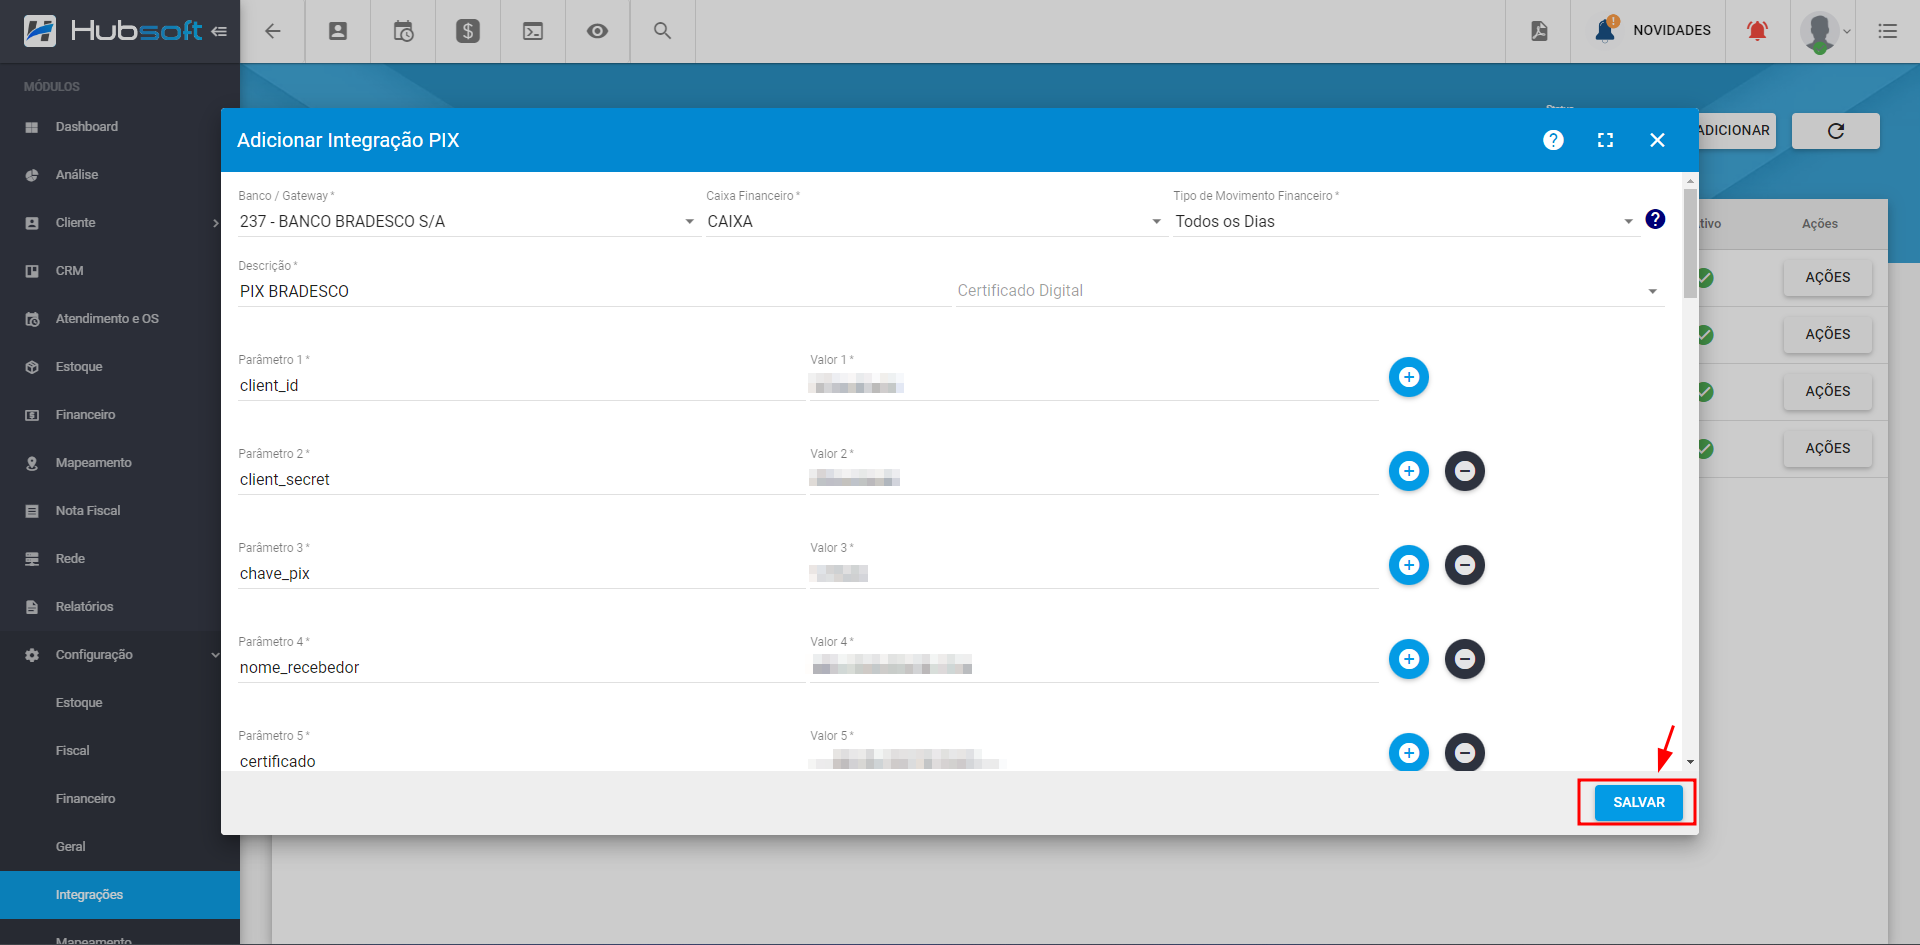1920x945 pixels.
Task: Select Integrações in sidebar
Action: pyautogui.click(x=120, y=895)
